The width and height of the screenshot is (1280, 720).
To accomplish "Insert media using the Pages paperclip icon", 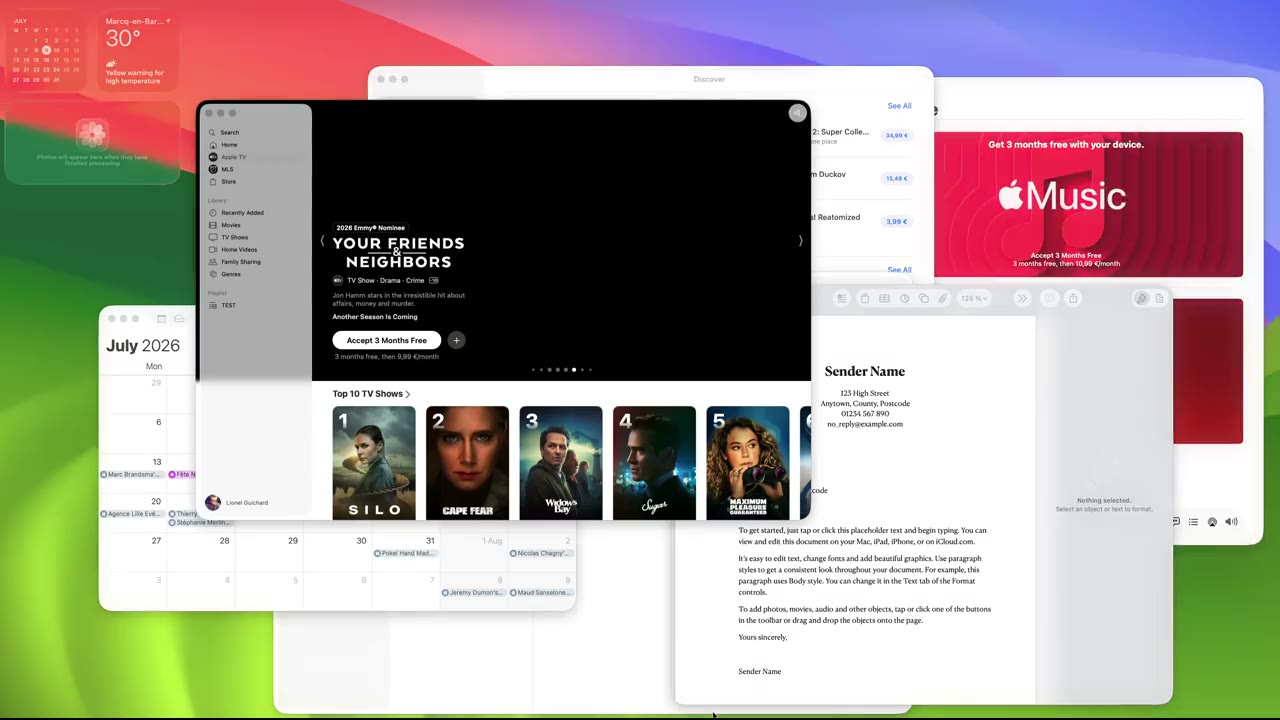I will click(942, 298).
